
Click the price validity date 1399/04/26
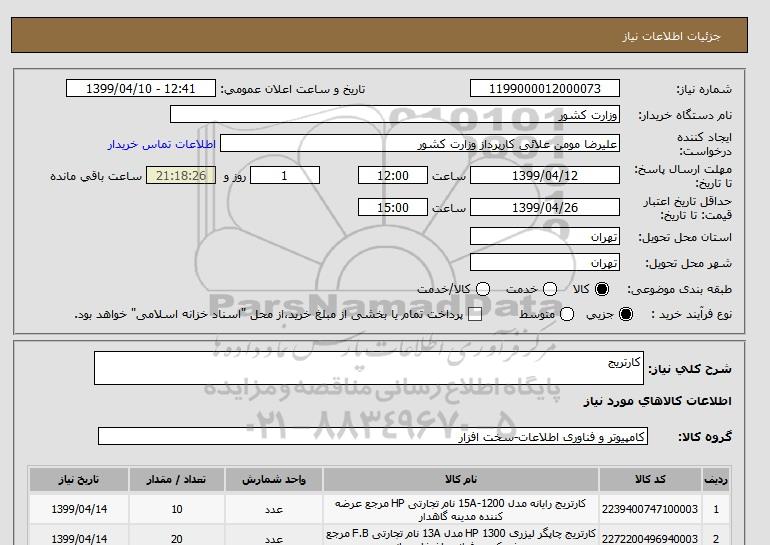click(545, 207)
